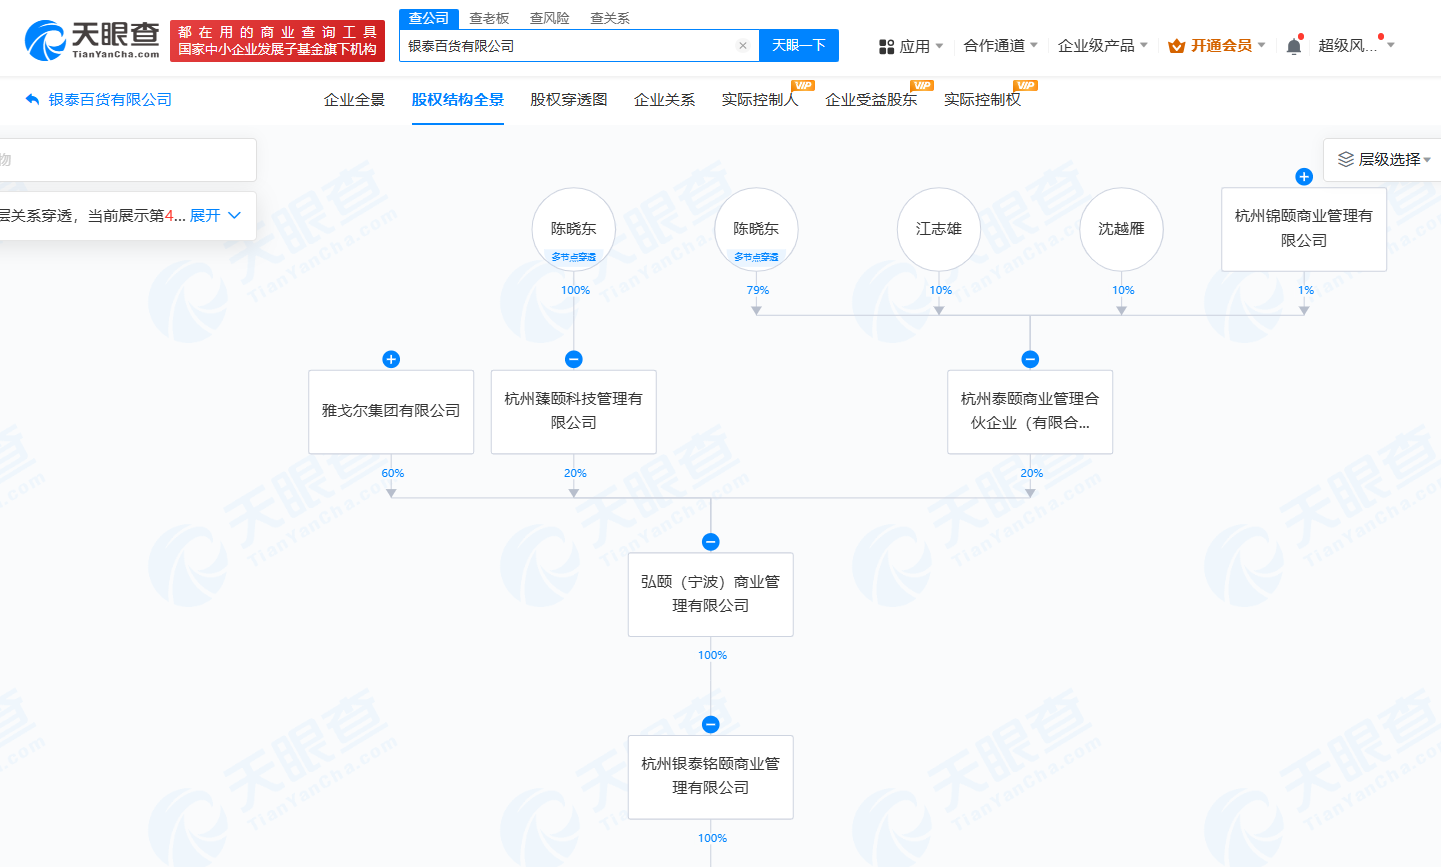Click the 60% share label
Image resolution: width=1441 pixels, height=867 pixels.
(x=393, y=473)
